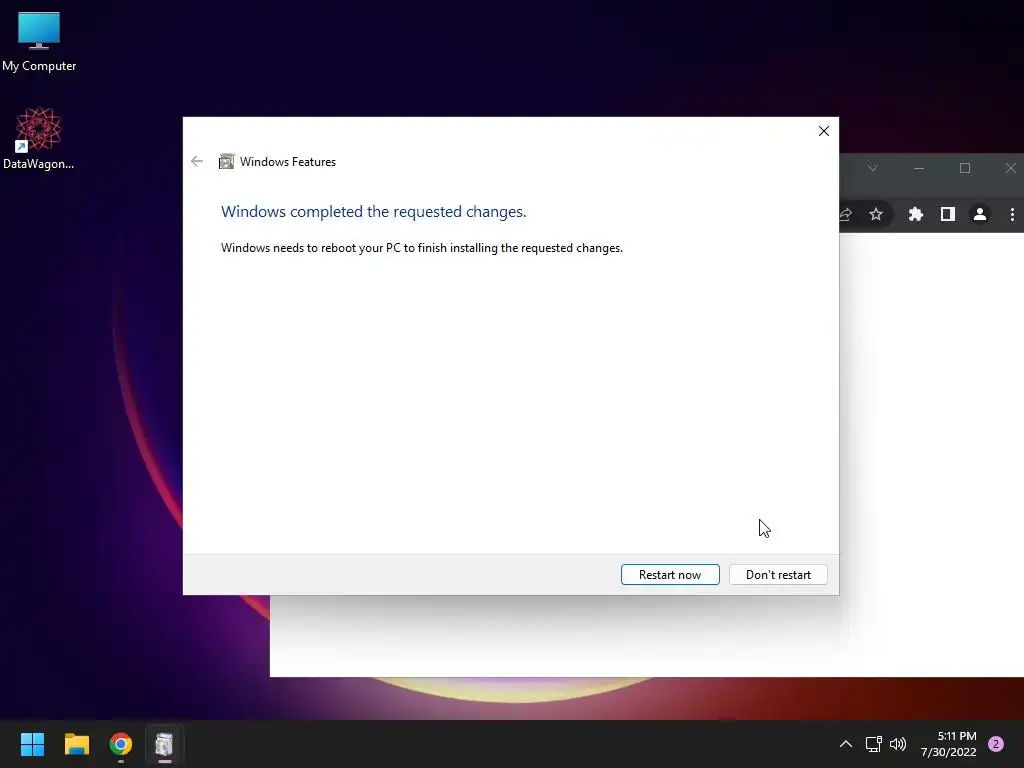Open the network status tray icon
The width and height of the screenshot is (1024, 768).
coord(873,744)
